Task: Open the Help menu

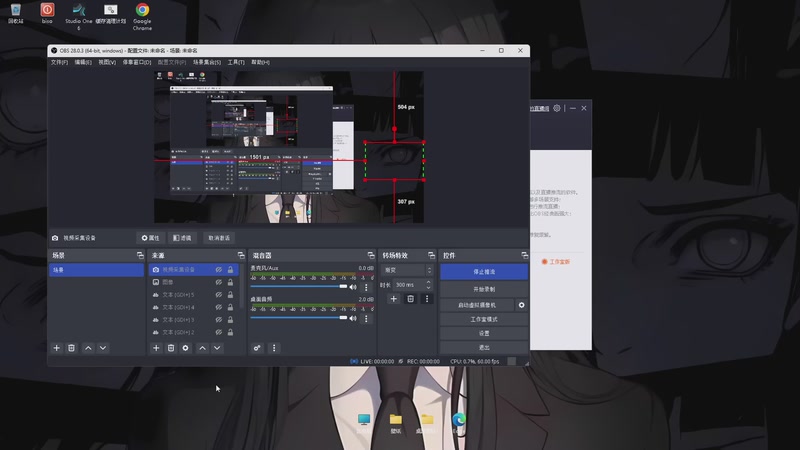Action: click(260, 62)
